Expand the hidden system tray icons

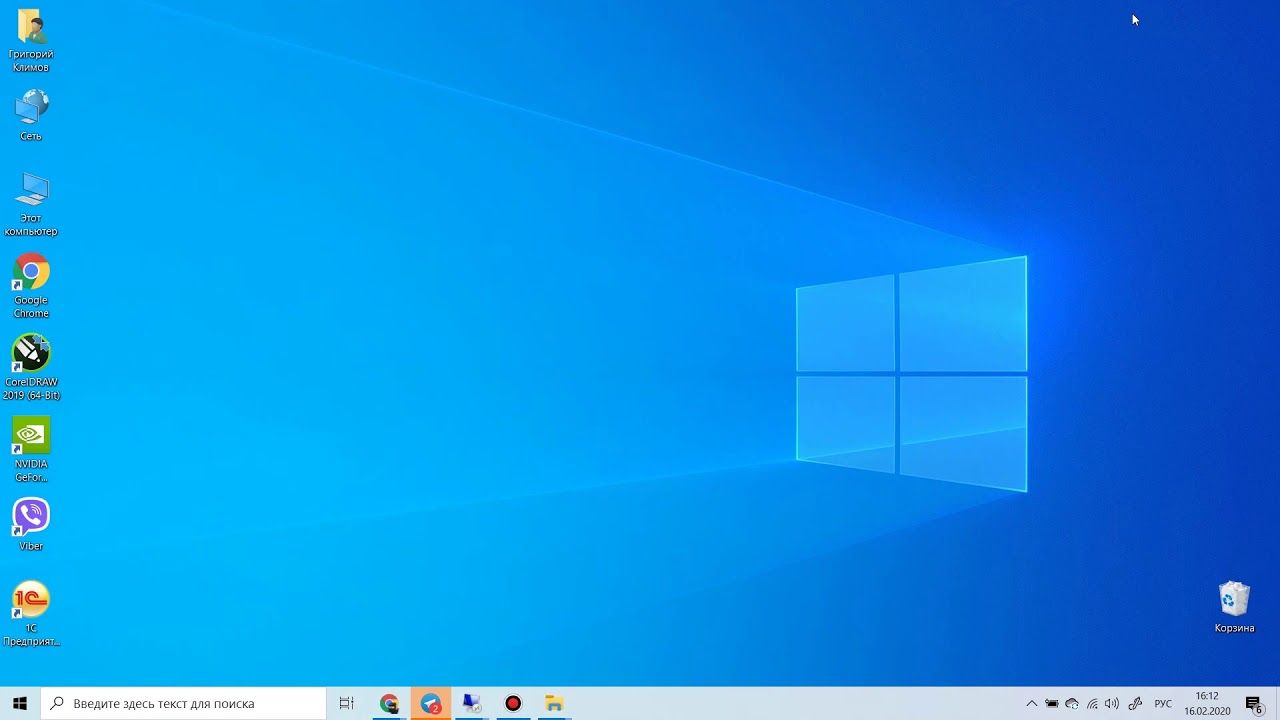(1032, 704)
